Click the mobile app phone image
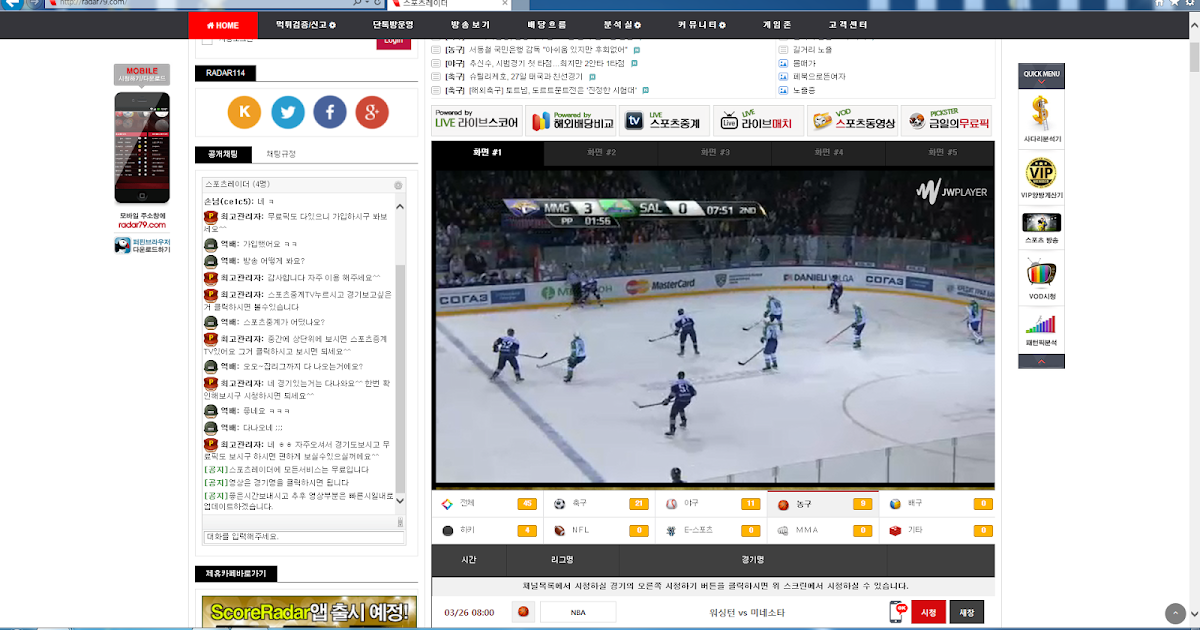 coord(142,147)
